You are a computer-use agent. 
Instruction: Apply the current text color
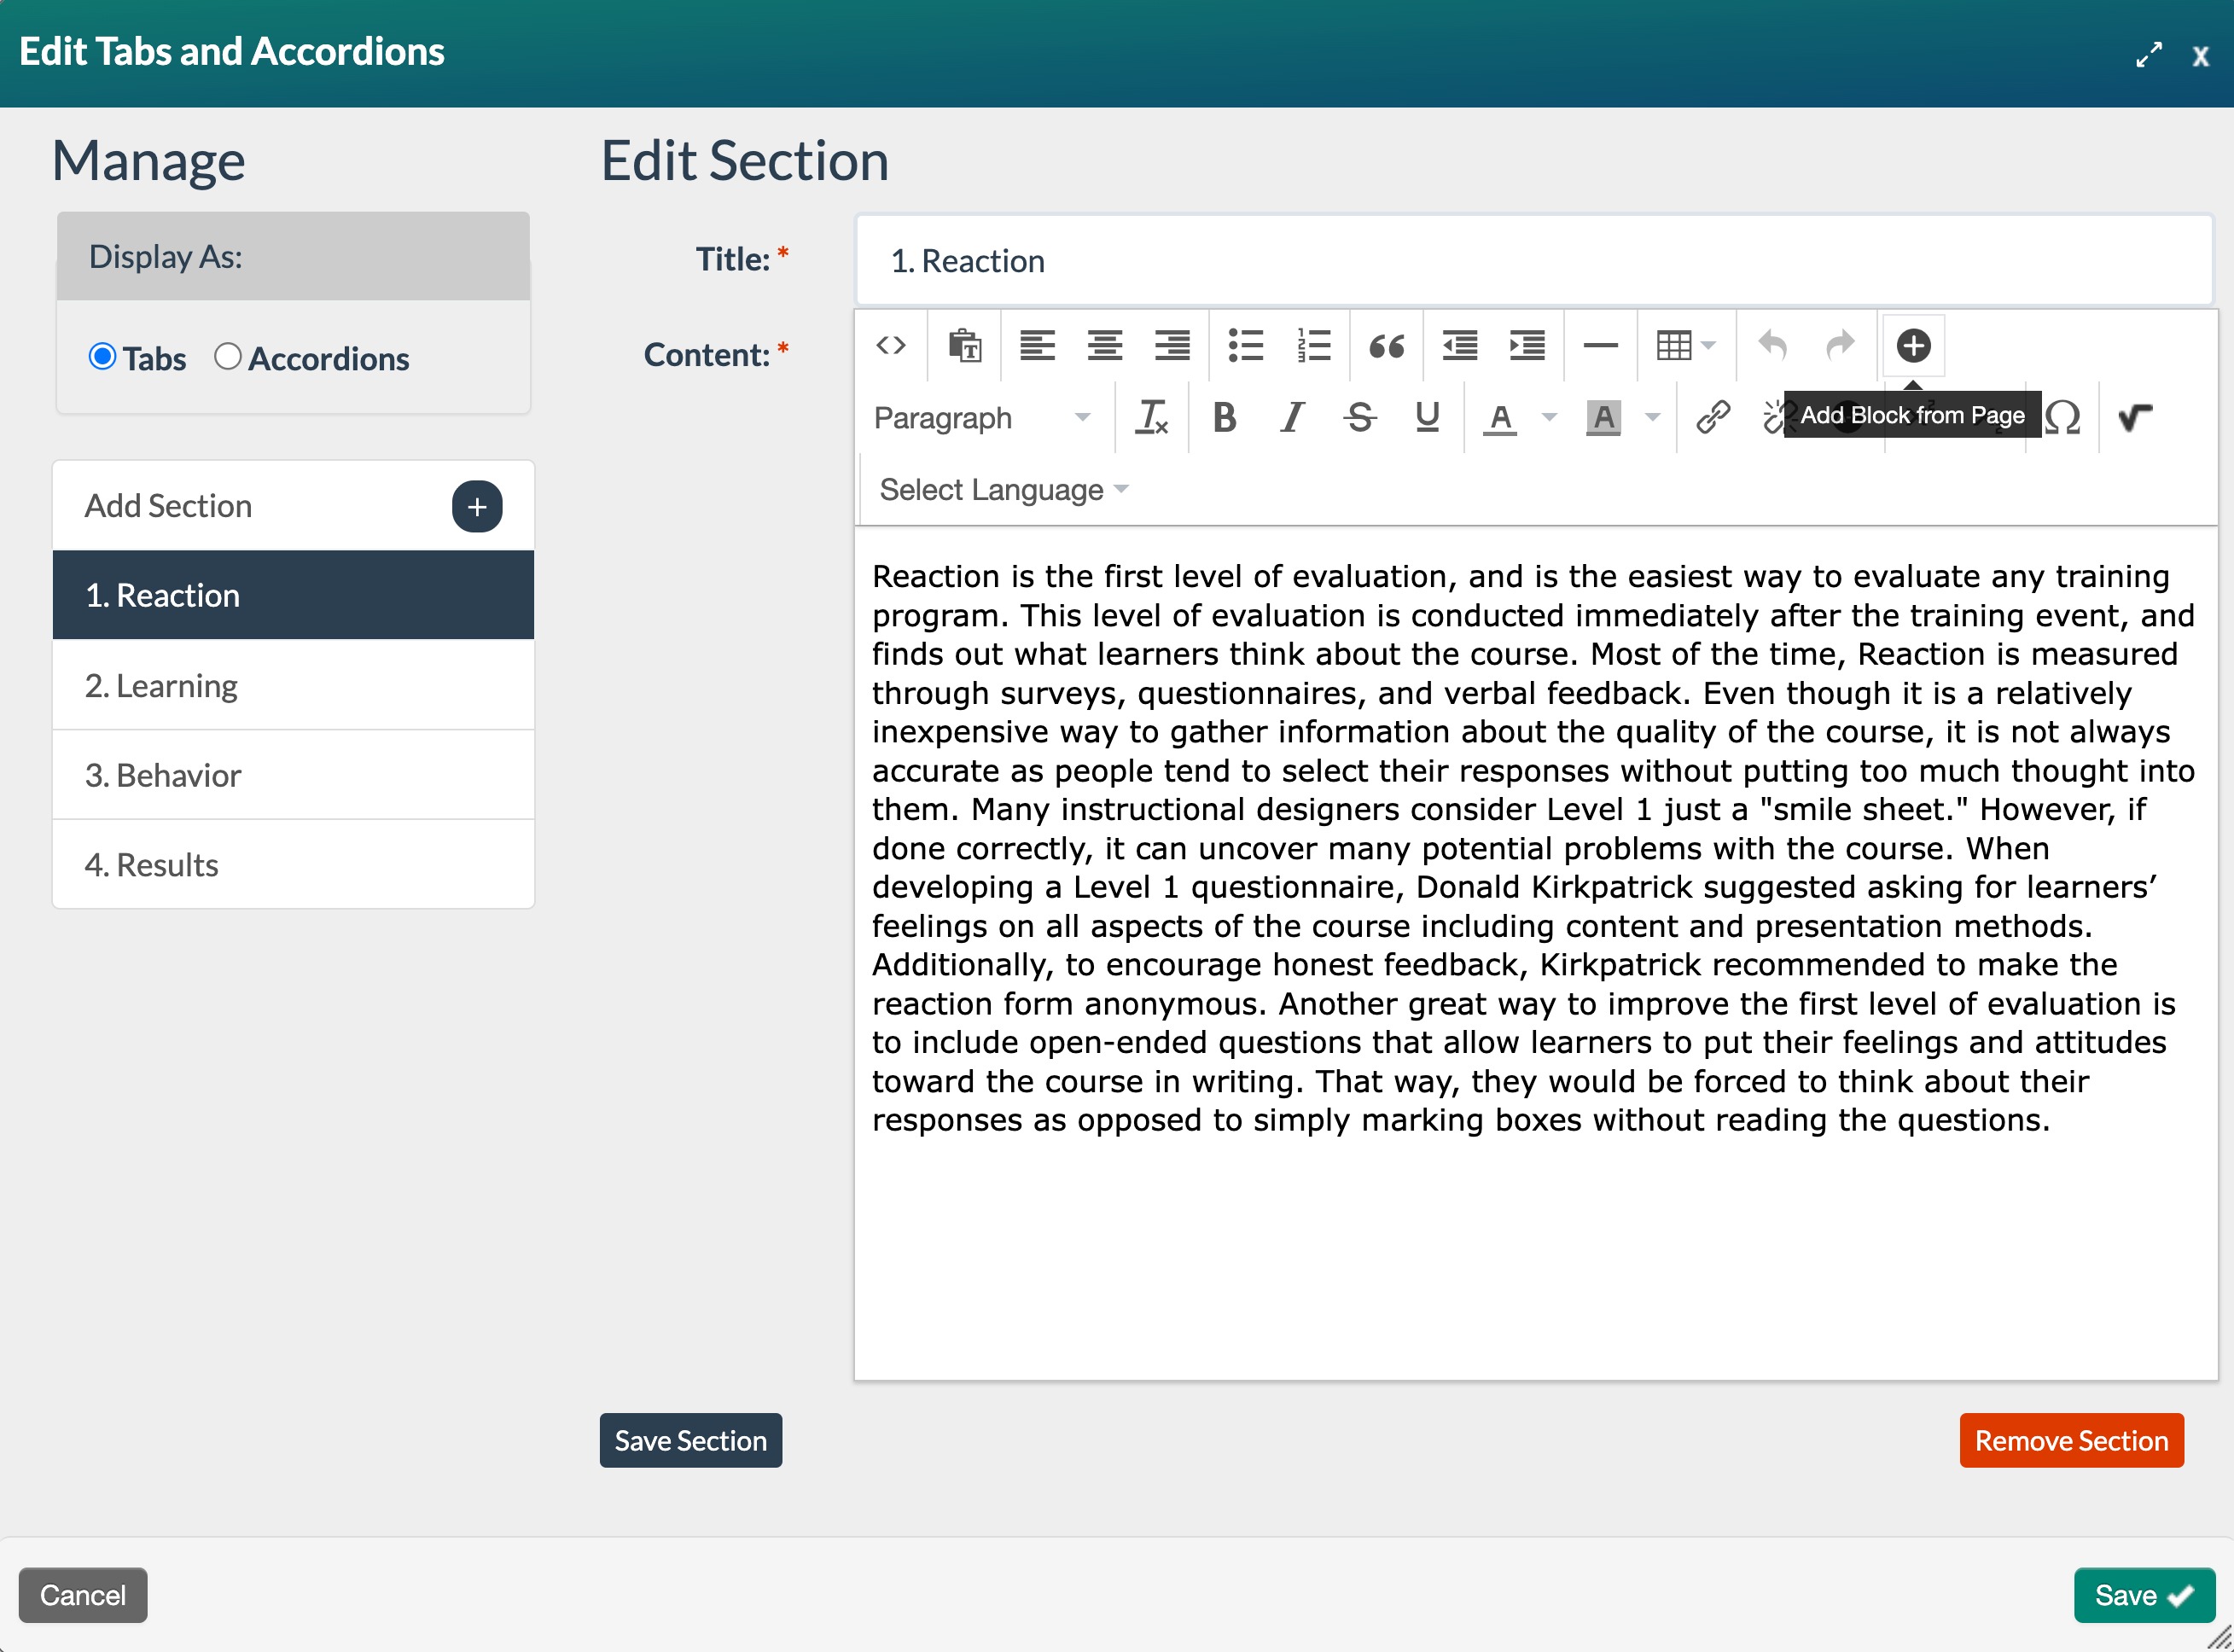click(1499, 417)
